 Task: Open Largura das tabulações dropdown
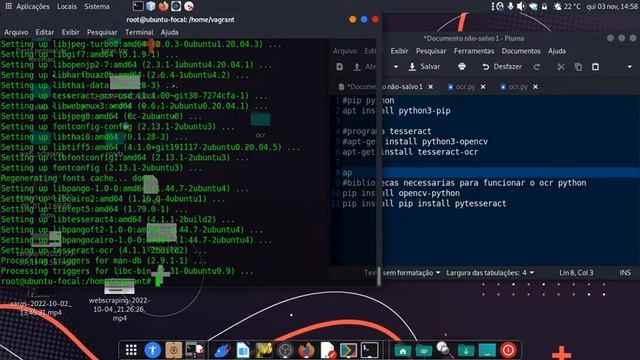490,273
